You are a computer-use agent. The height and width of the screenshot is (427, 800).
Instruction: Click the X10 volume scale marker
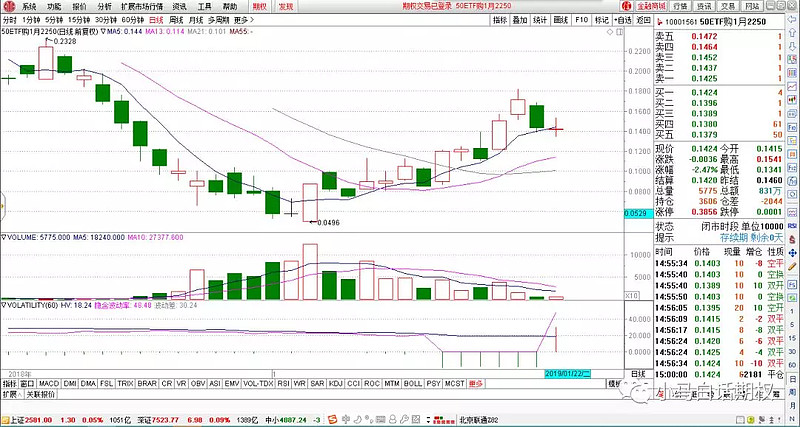pyautogui.click(x=631, y=295)
